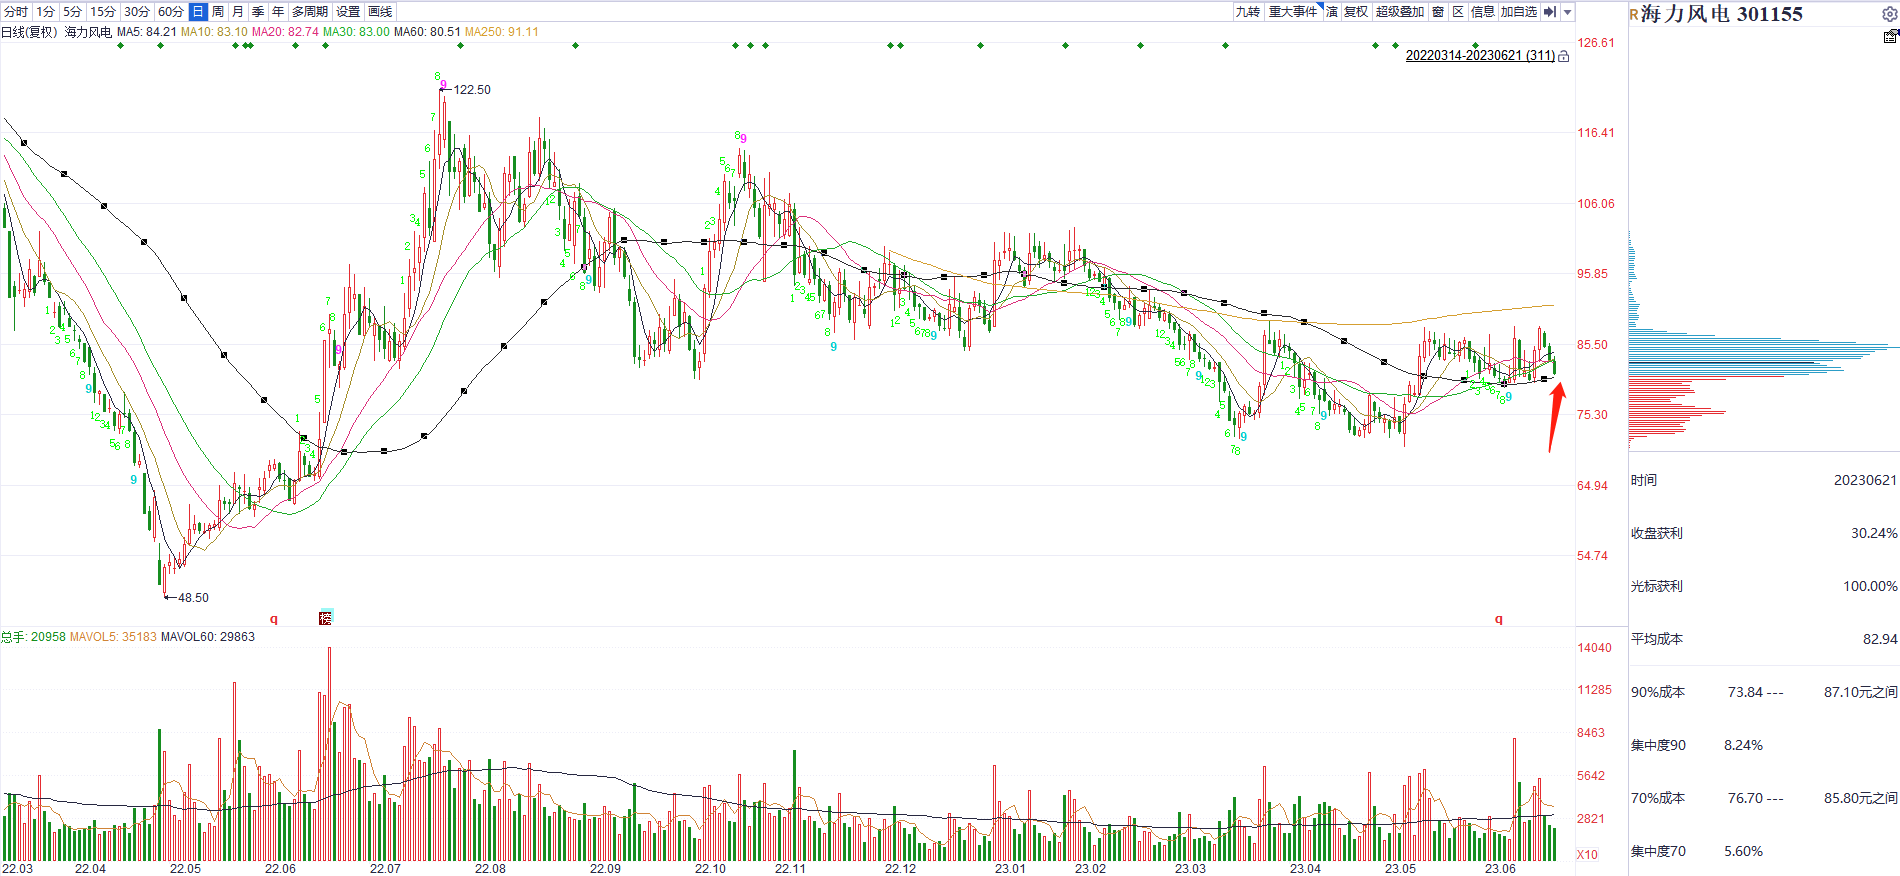The width and height of the screenshot is (1900, 876).
Task: Switch to the 周 weekly chart tab
Action: click(x=218, y=12)
